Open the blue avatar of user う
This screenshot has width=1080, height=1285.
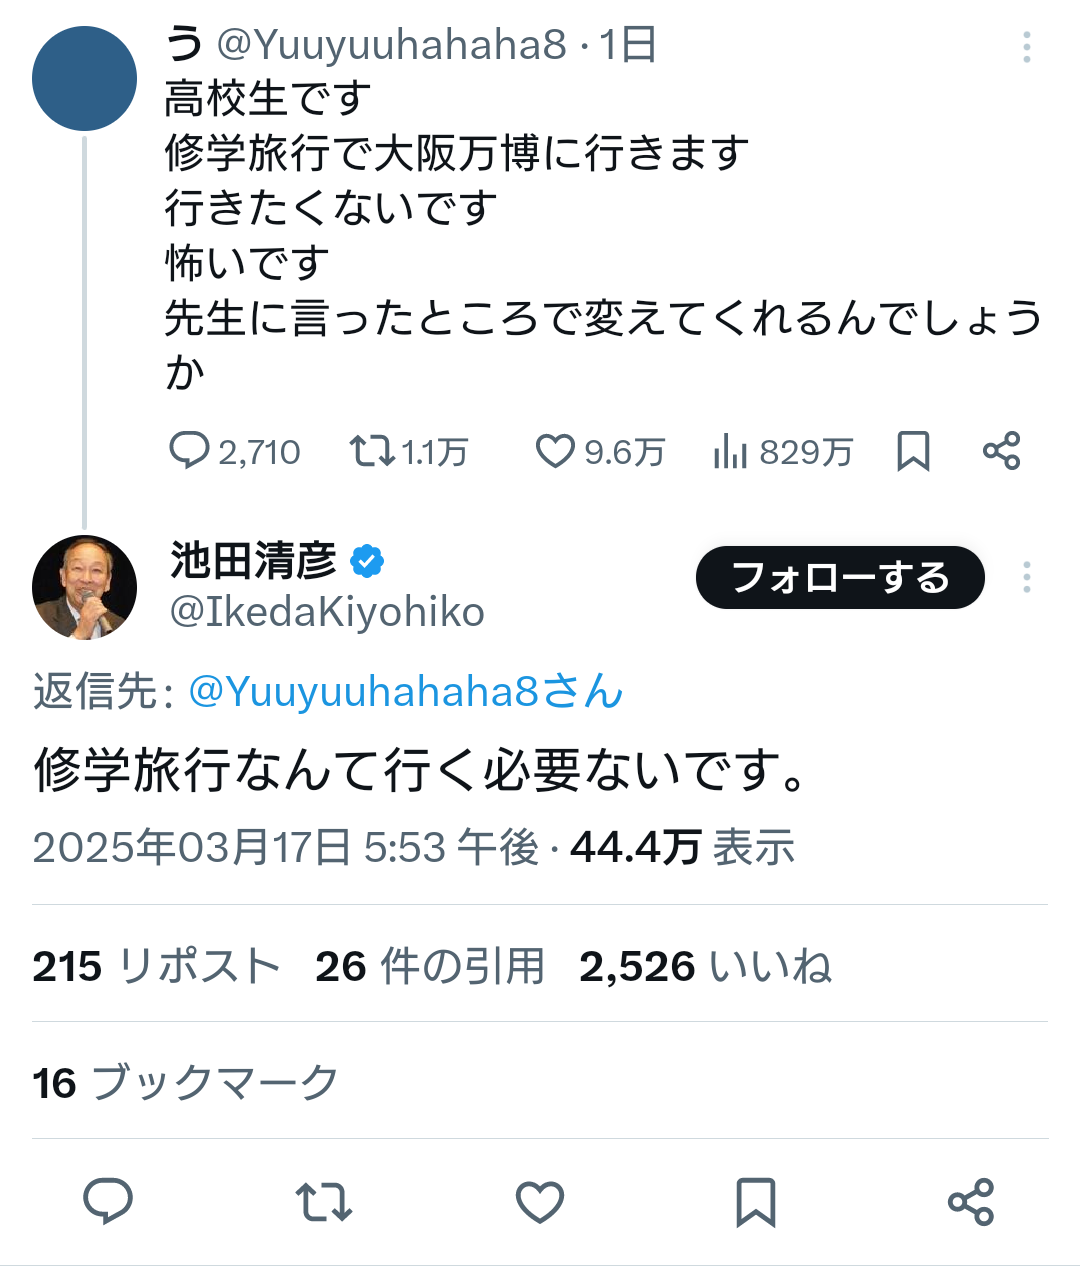(84, 78)
